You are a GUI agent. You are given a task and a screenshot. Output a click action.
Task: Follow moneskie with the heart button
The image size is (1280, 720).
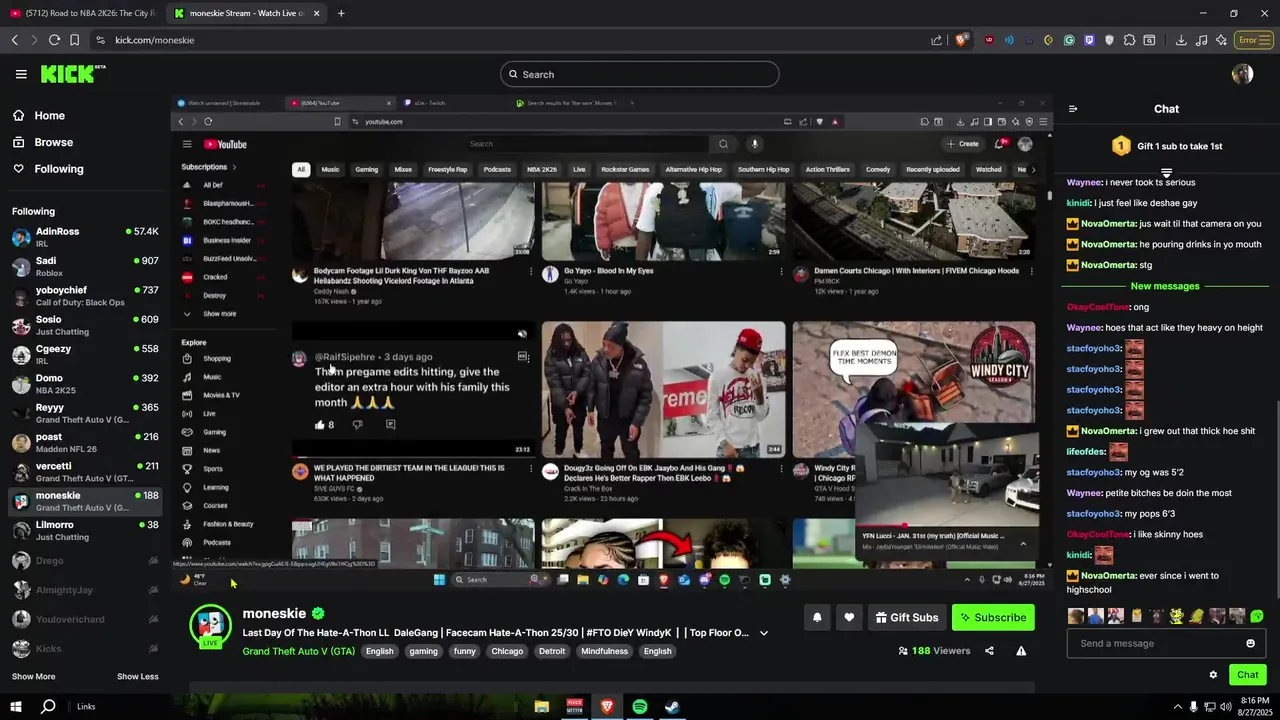pyautogui.click(x=849, y=618)
